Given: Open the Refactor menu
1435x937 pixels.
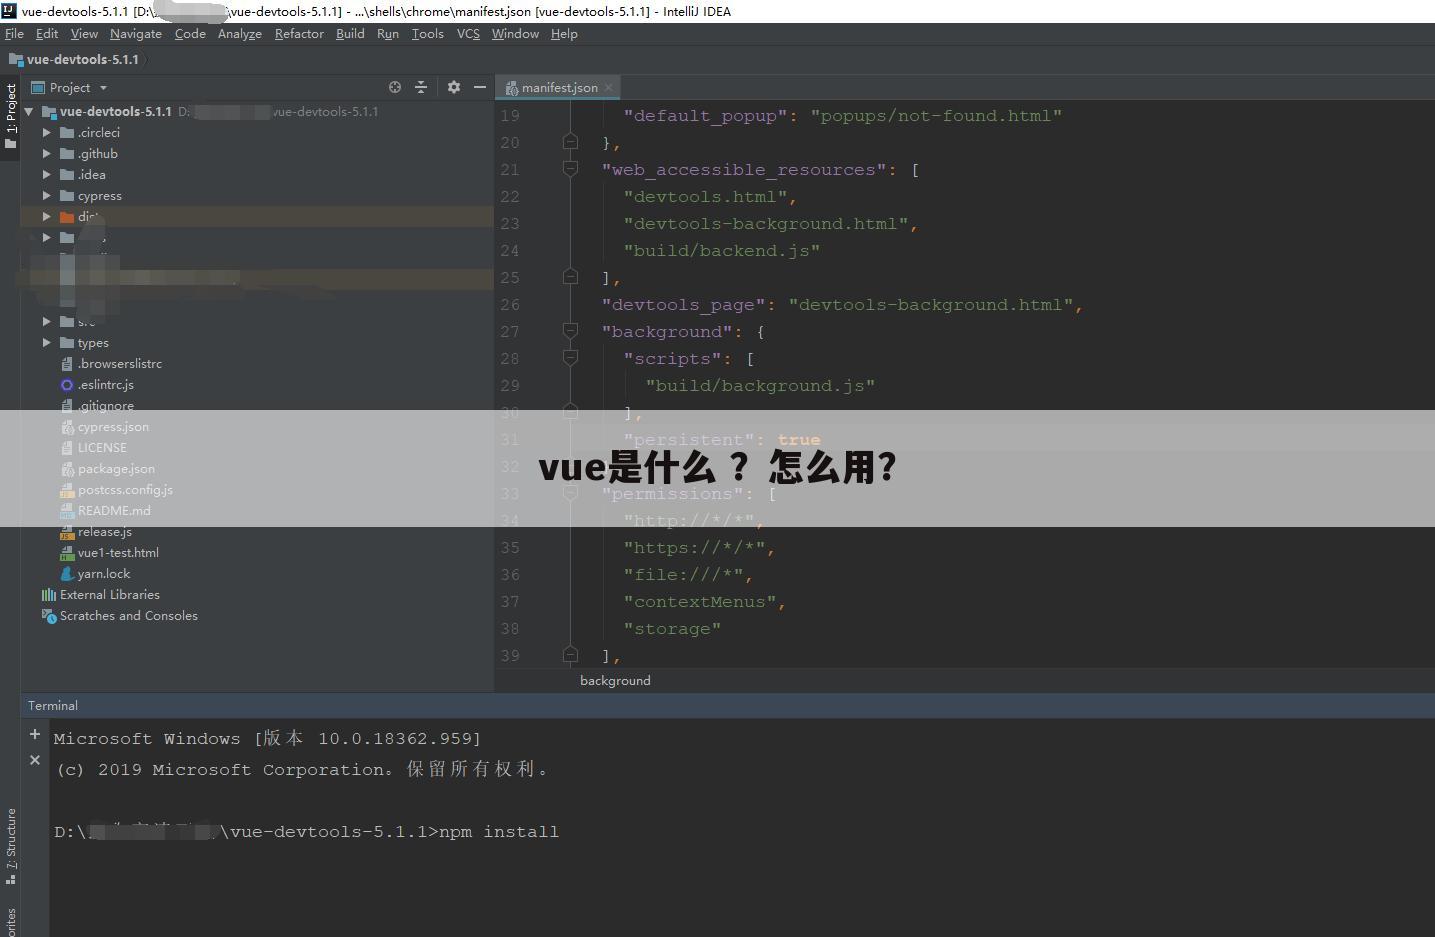Looking at the screenshot, I should coord(299,33).
